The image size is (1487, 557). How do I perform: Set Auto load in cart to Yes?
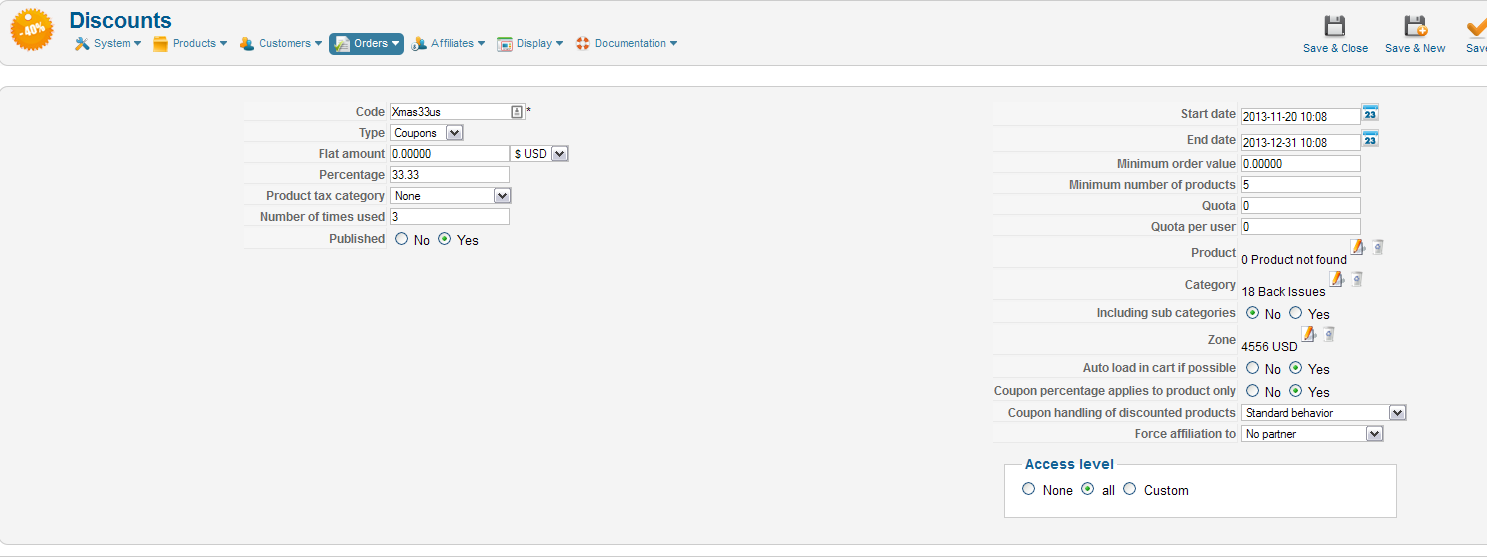(x=1295, y=368)
